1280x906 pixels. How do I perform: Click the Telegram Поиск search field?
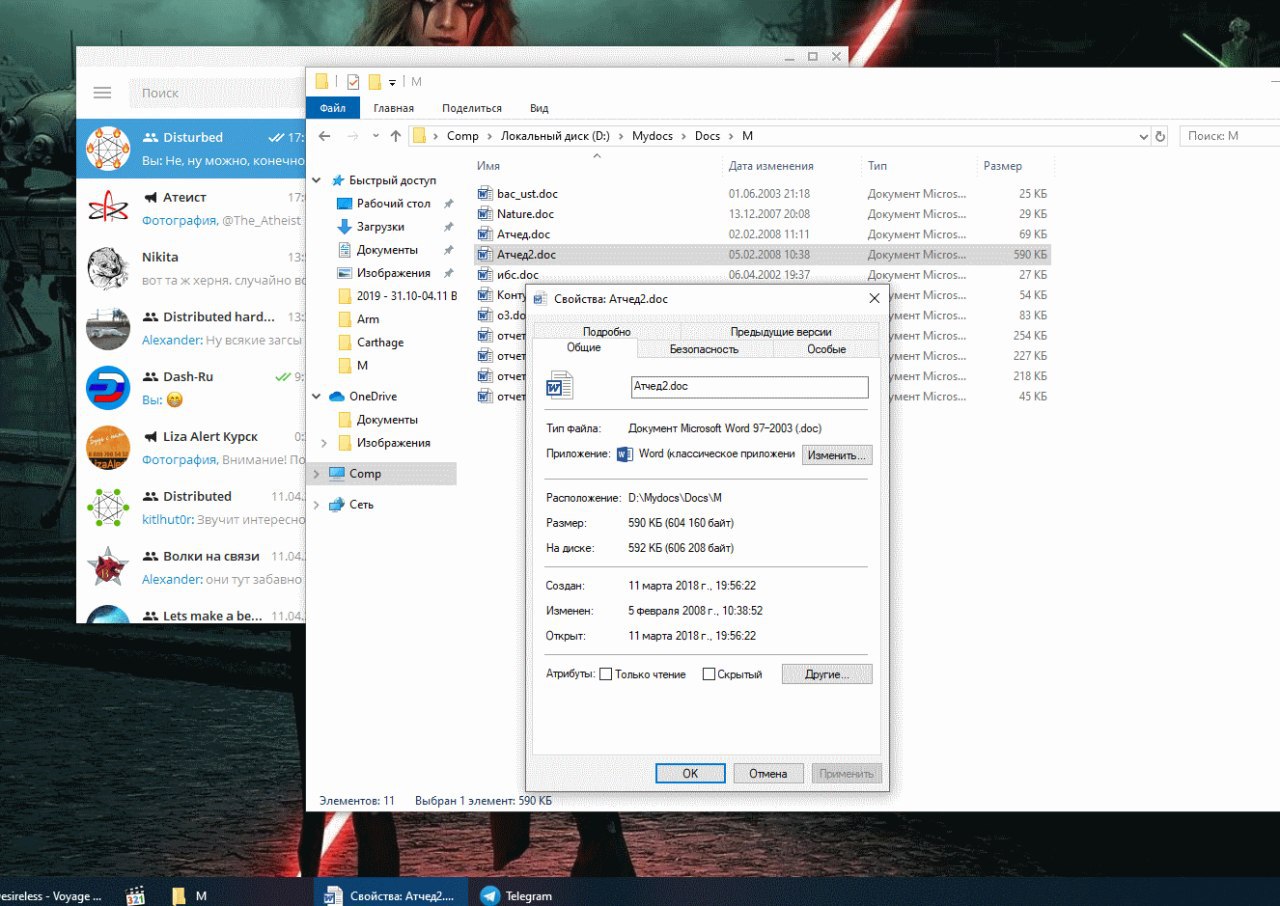click(215, 93)
